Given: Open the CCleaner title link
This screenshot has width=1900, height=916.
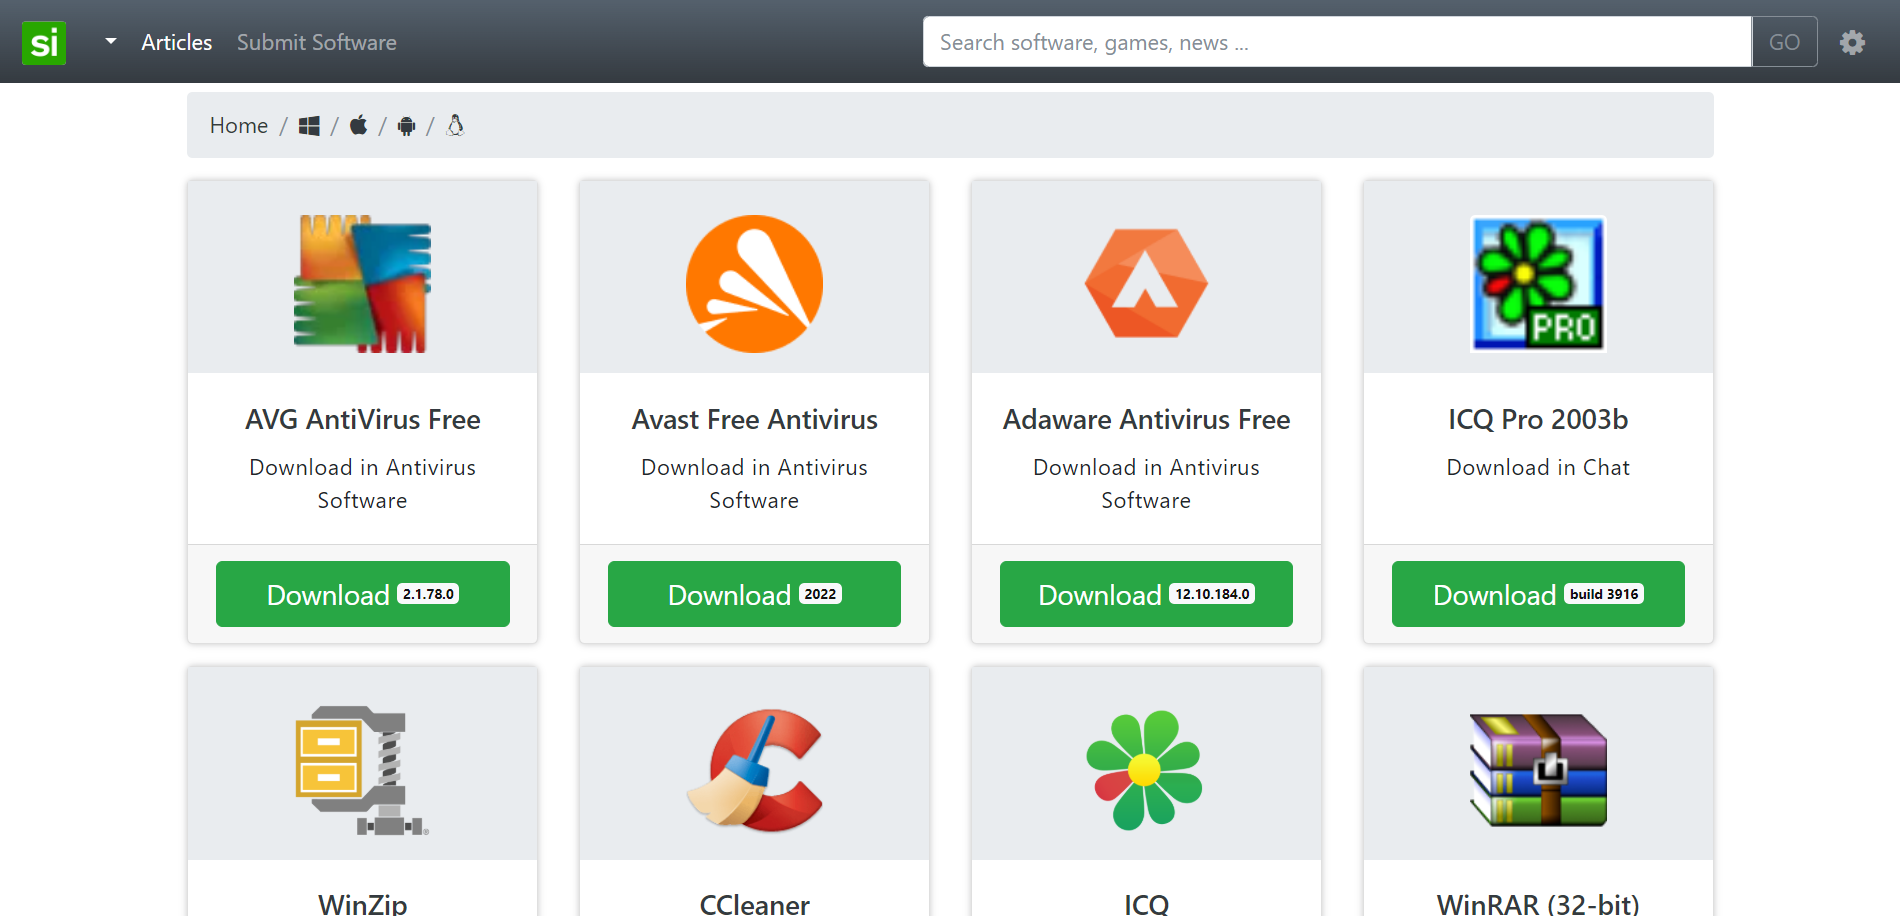Looking at the screenshot, I should tap(755, 904).
